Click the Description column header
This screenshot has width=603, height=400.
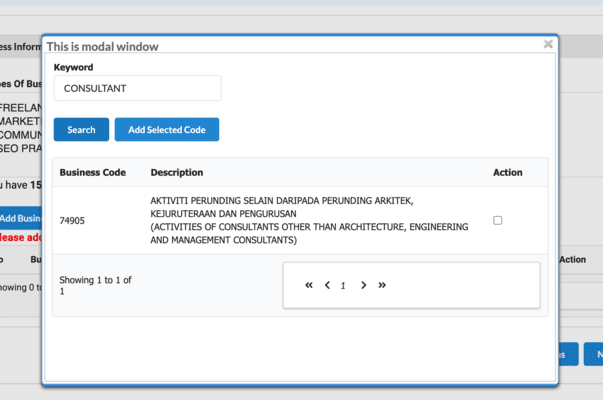pos(177,172)
